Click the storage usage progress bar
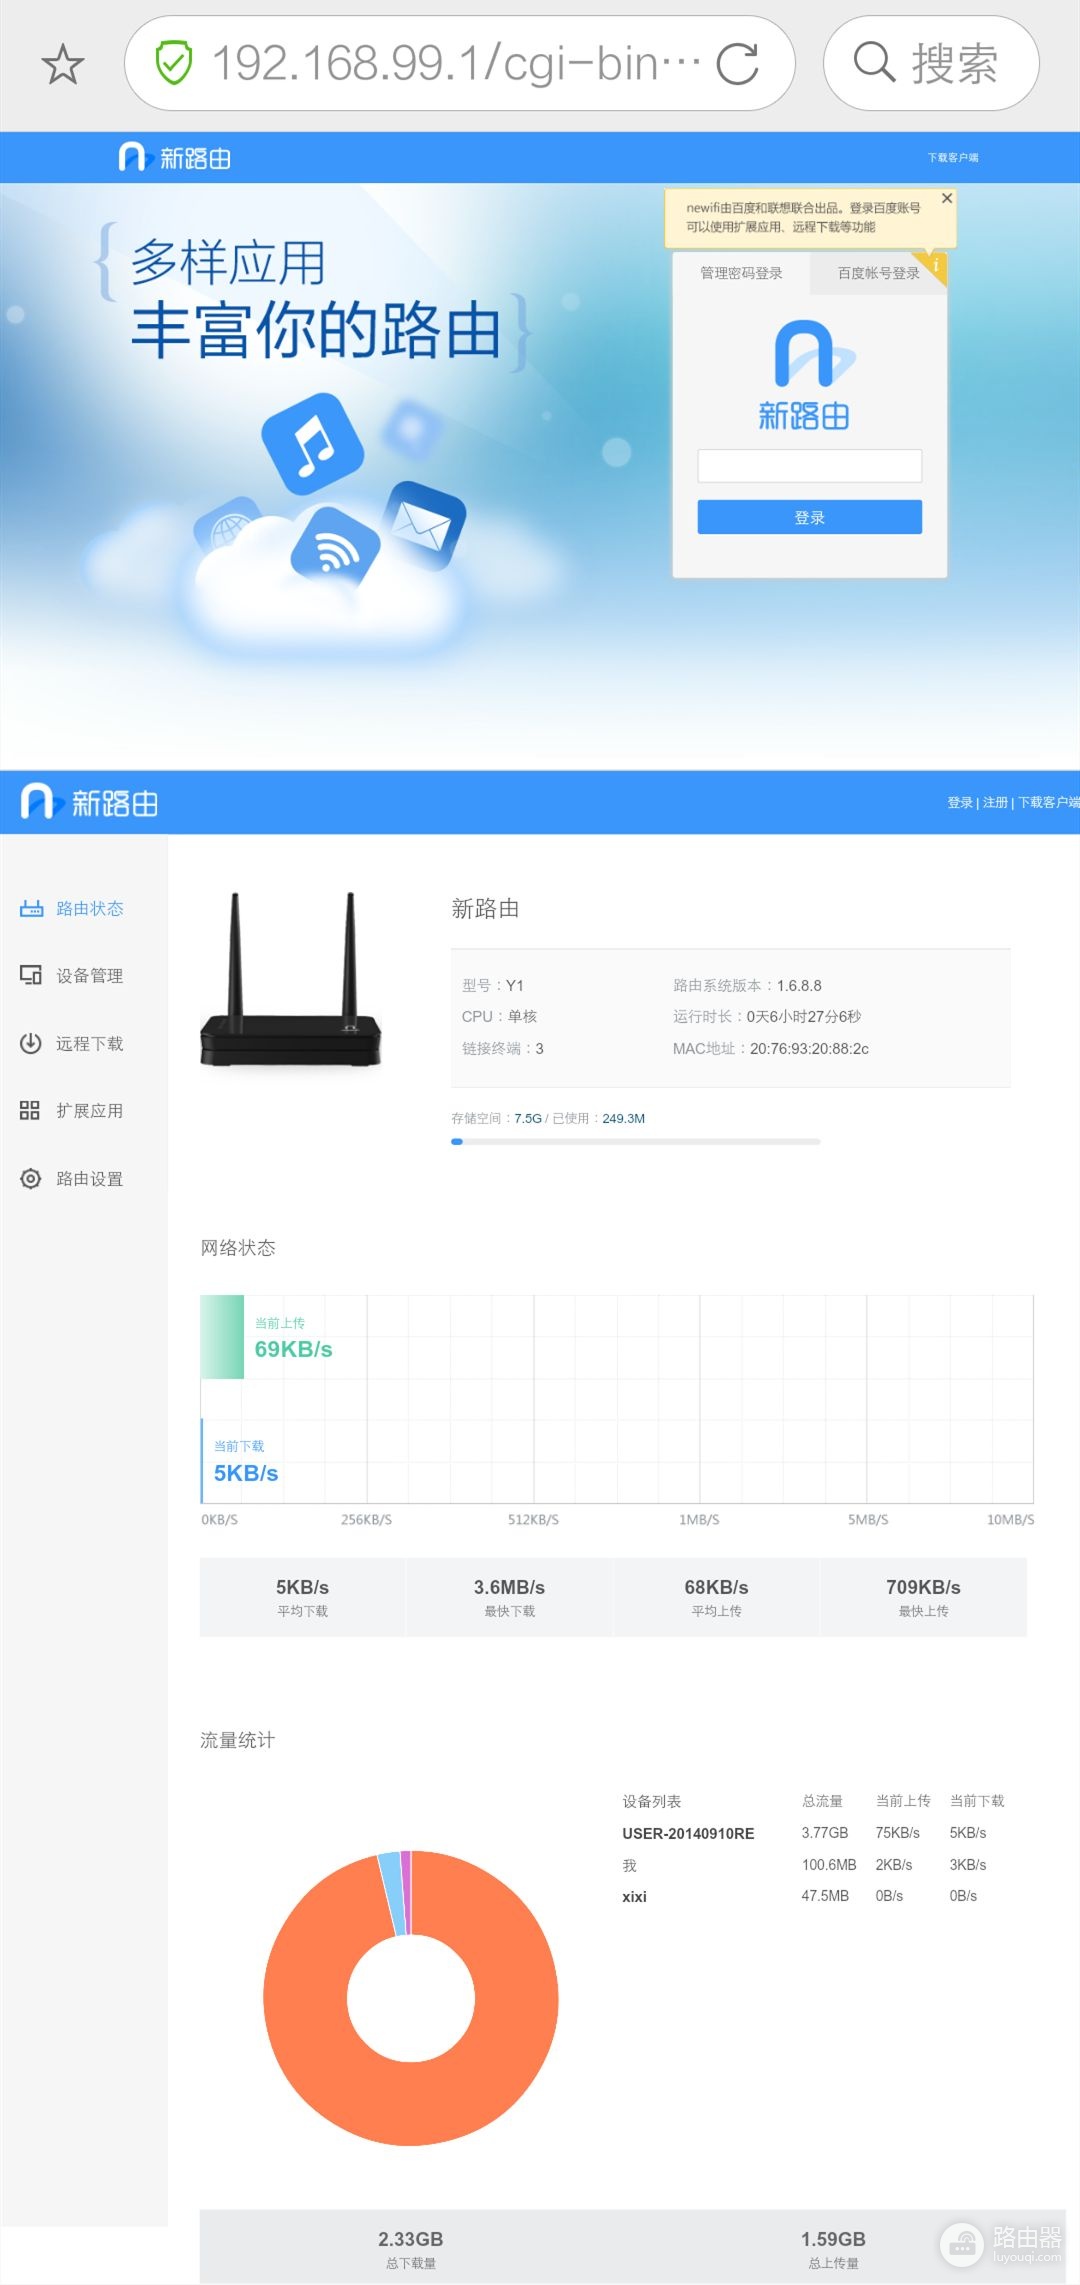 (x=636, y=1141)
